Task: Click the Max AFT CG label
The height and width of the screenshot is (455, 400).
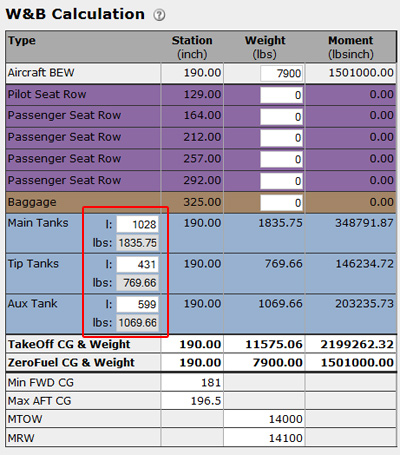Action: tap(39, 401)
